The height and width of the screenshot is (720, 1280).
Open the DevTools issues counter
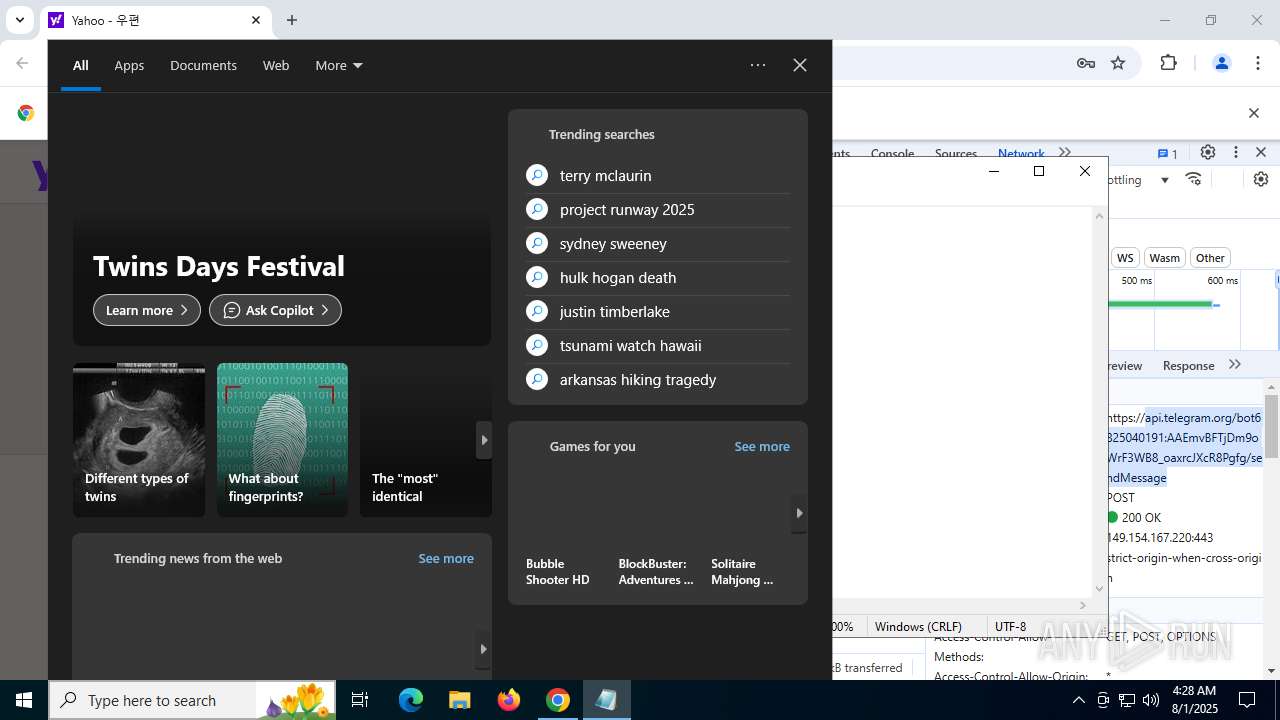[x=1168, y=153]
